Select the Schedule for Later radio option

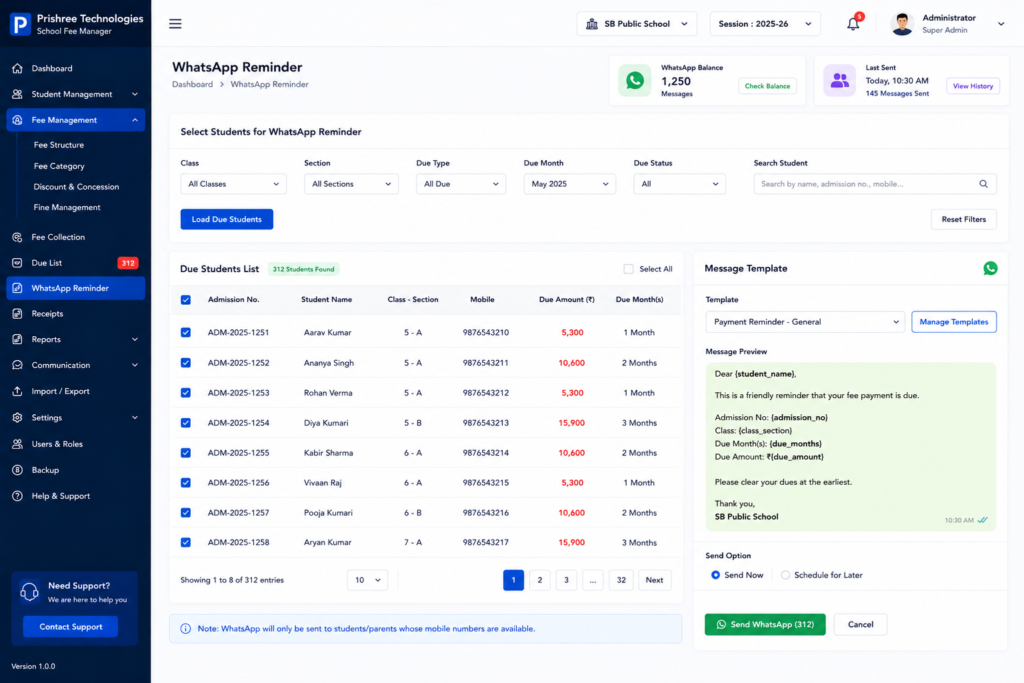[785, 575]
